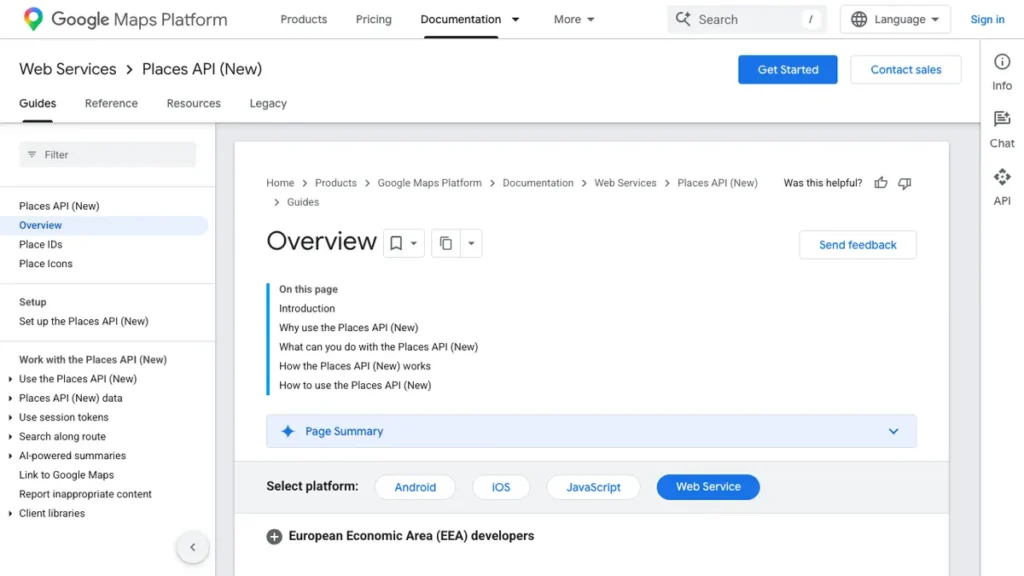
Task: Click the search sparkle icon
Action: coord(682,19)
